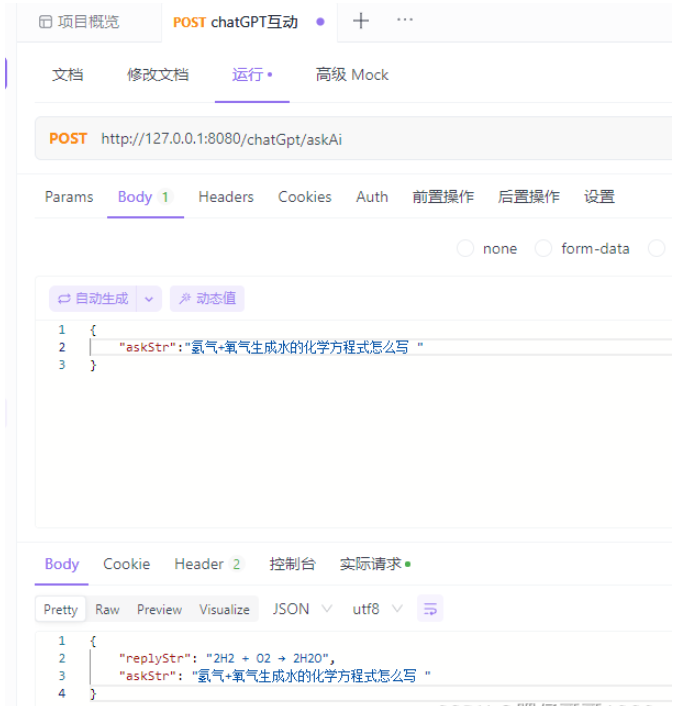This screenshot has width=674, height=706.
Task: Select the radio button after form-data
Action: [x=656, y=248]
